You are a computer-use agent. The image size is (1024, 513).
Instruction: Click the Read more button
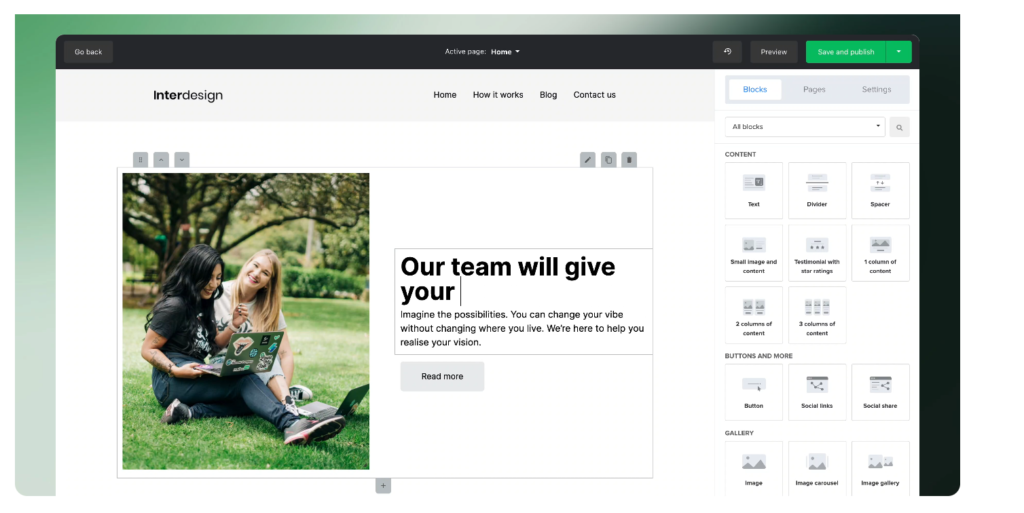[442, 377]
